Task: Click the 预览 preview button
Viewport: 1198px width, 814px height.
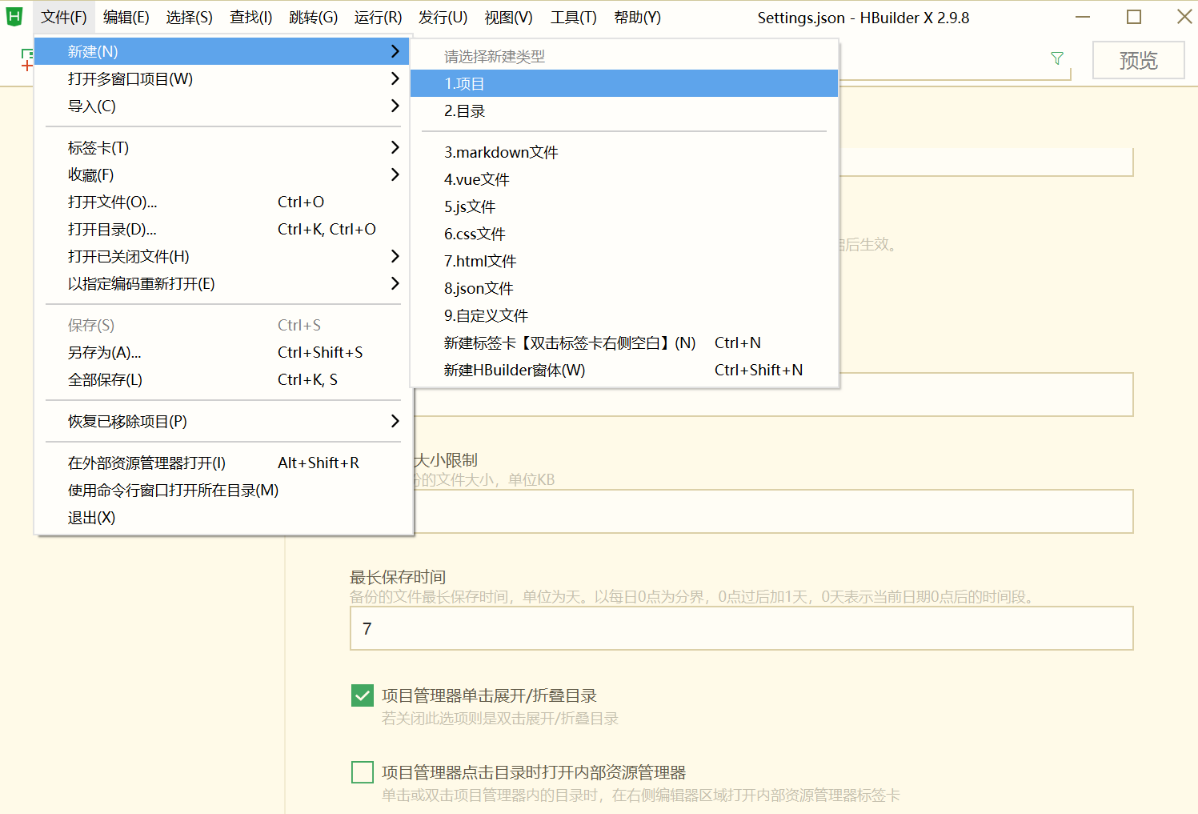Action: [x=1138, y=60]
